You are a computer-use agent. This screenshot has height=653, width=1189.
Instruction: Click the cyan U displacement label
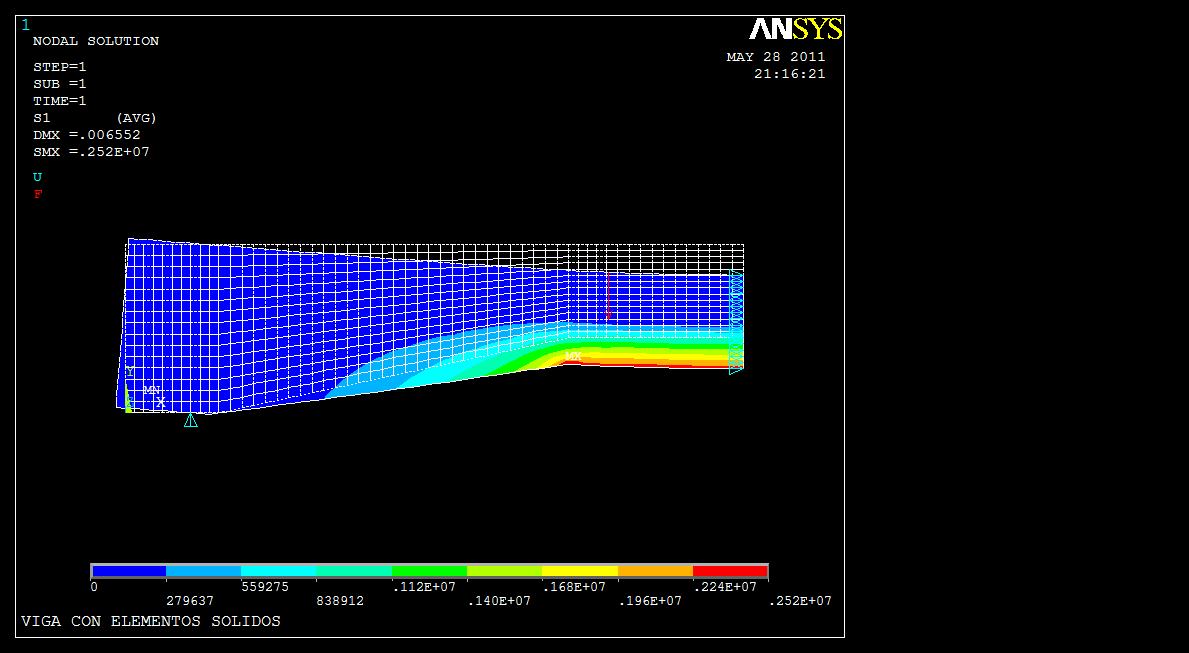38,177
